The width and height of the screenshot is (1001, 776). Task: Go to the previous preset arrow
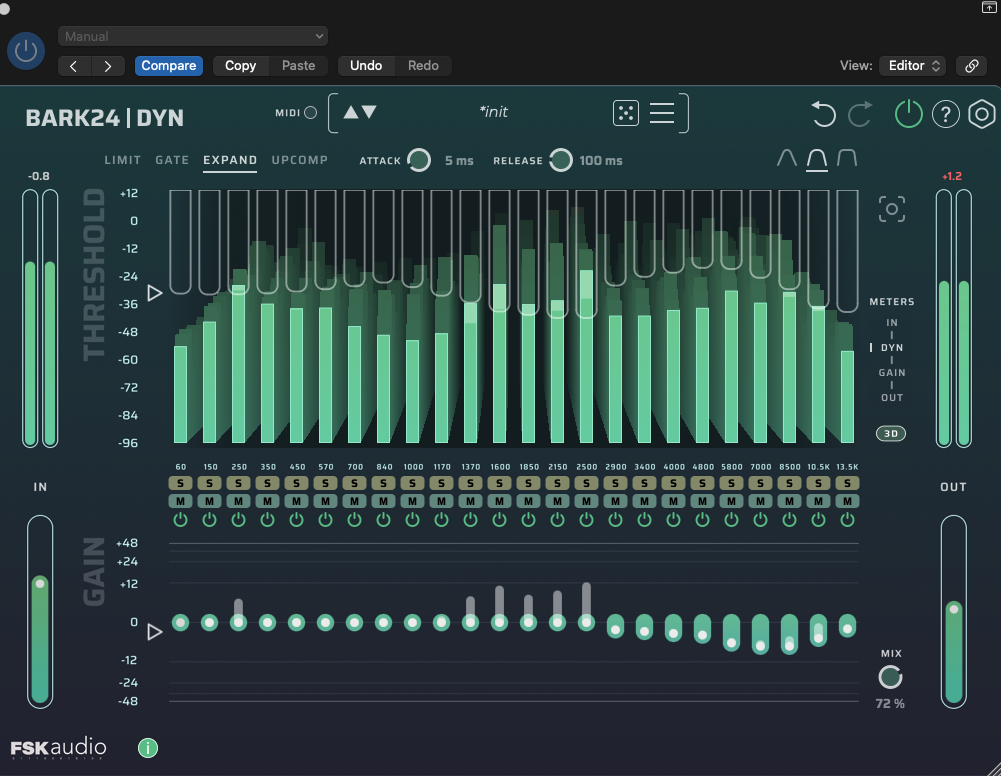click(73, 66)
